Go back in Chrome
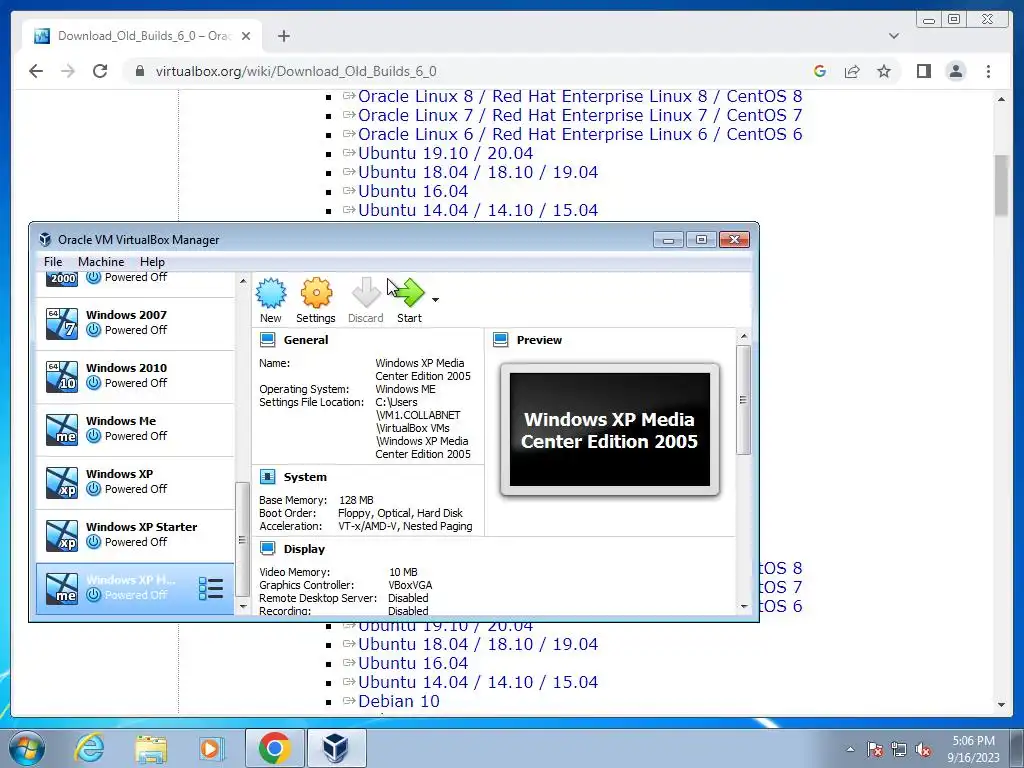Image resolution: width=1024 pixels, height=768 pixels. pos(36,71)
